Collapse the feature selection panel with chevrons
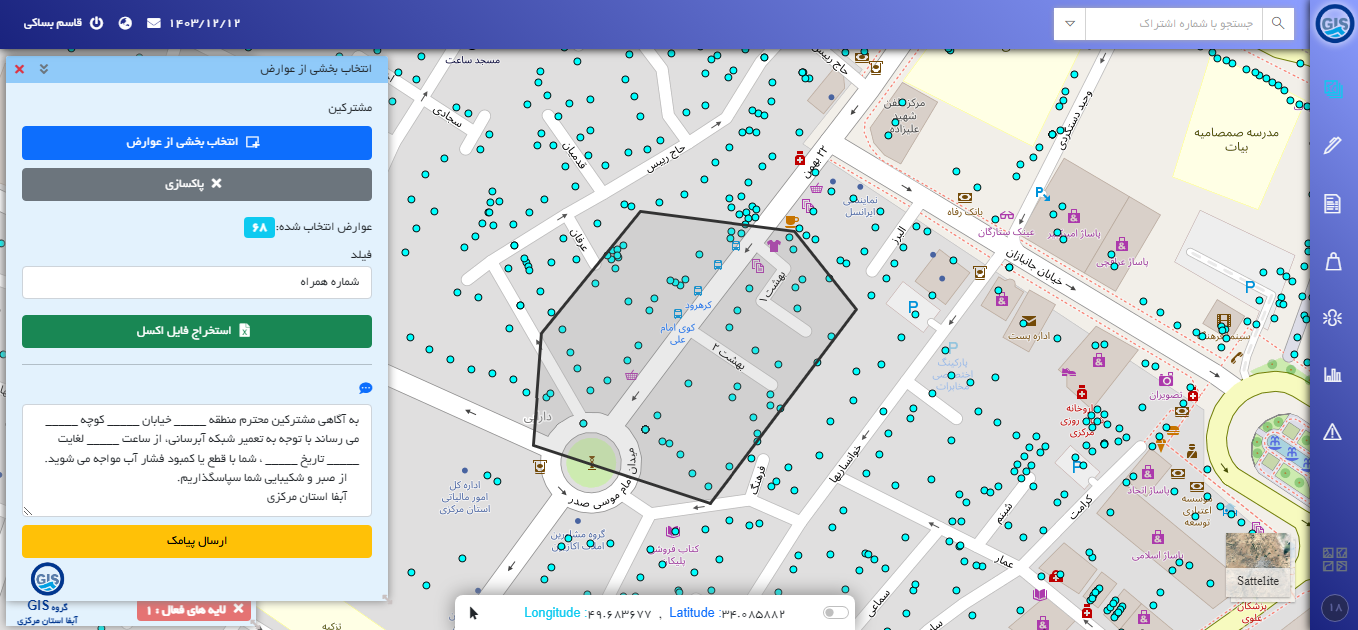This screenshot has height=630, width=1358. [x=43, y=69]
